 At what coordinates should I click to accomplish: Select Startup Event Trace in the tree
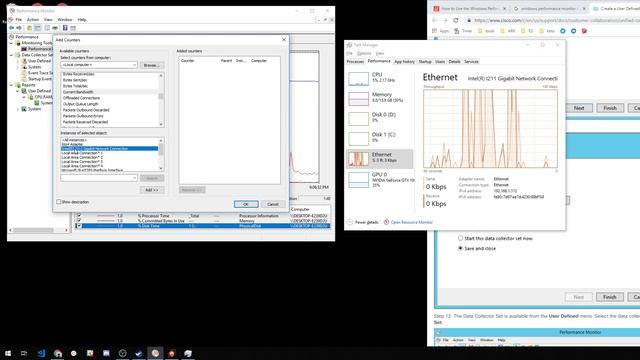click(x=40, y=79)
